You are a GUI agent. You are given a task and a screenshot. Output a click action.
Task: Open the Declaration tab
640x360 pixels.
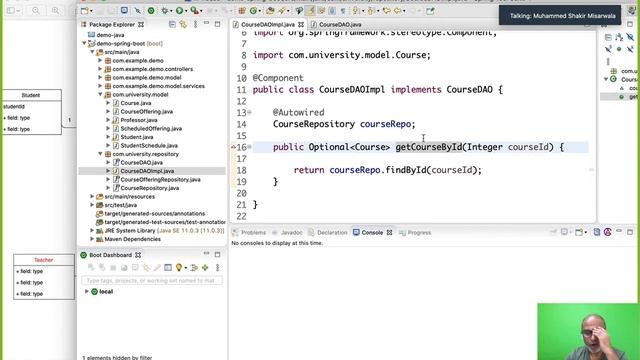pyautogui.click(x=332, y=232)
